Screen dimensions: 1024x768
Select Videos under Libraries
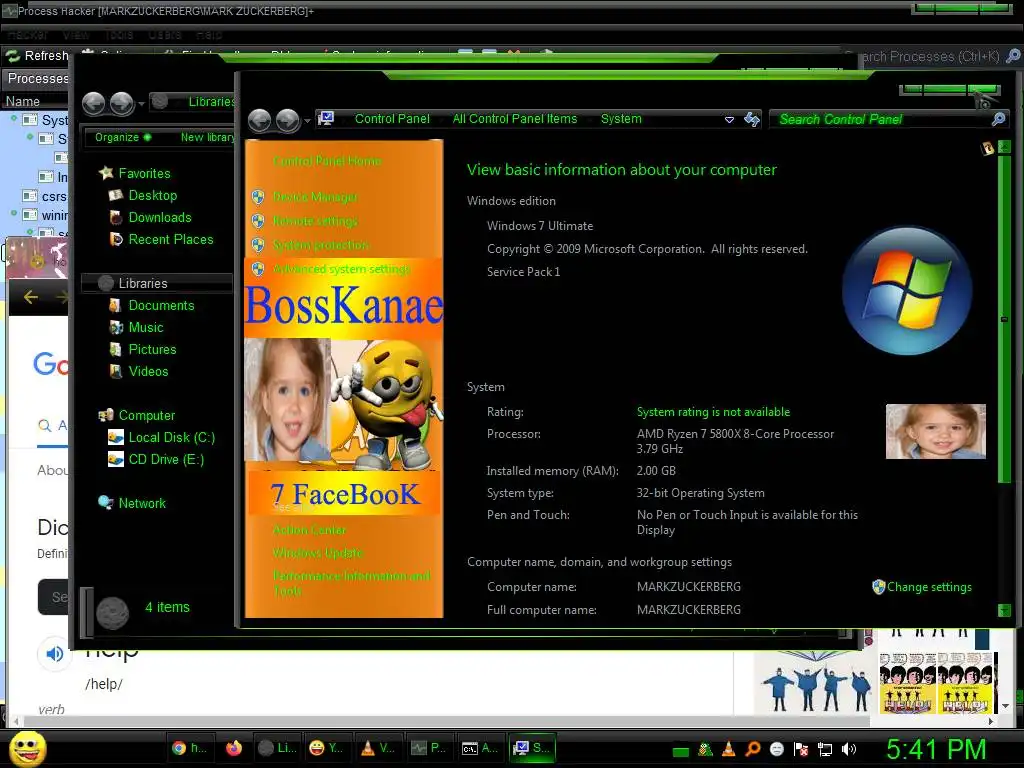[x=148, y=371]
